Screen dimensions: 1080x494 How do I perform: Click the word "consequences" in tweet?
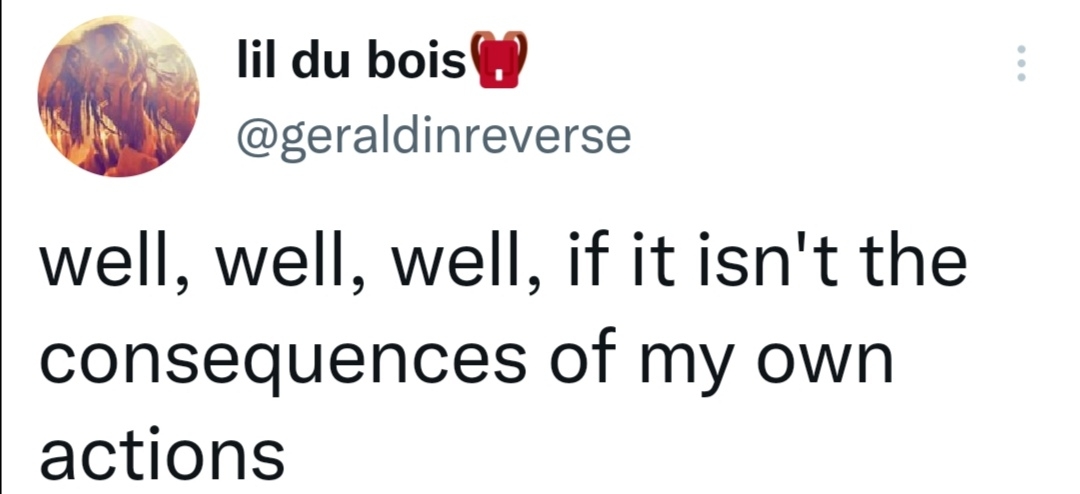[283, 356]
